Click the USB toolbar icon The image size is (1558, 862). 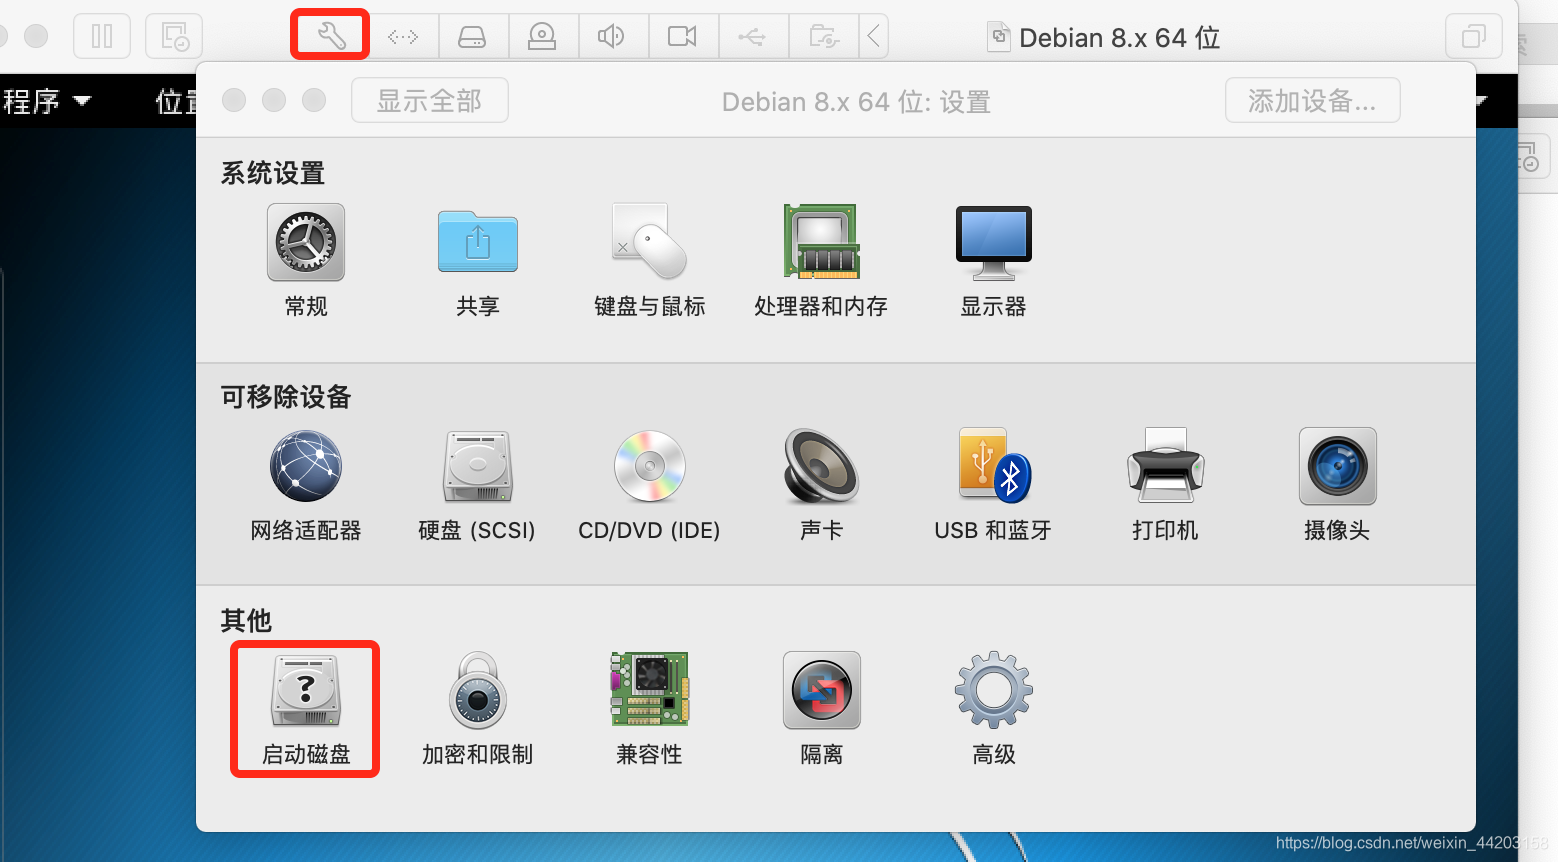[752, 37]
